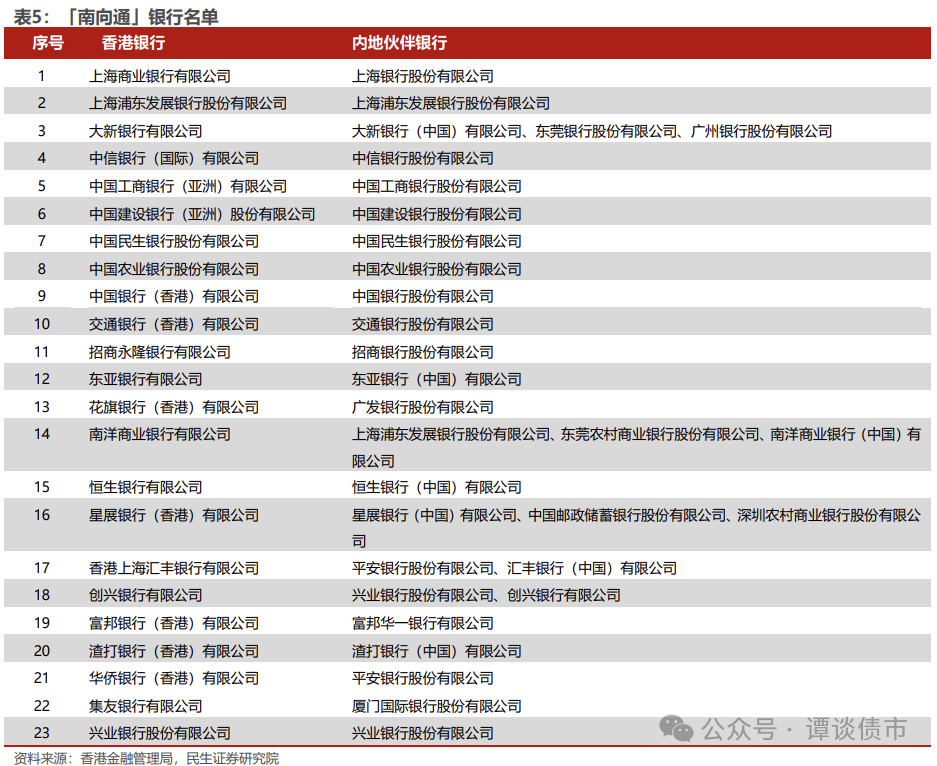Select cell 中国工商银行（亚洲）有限公司
The width and height of the screenshot is (937, 766).
coord(188,186)
